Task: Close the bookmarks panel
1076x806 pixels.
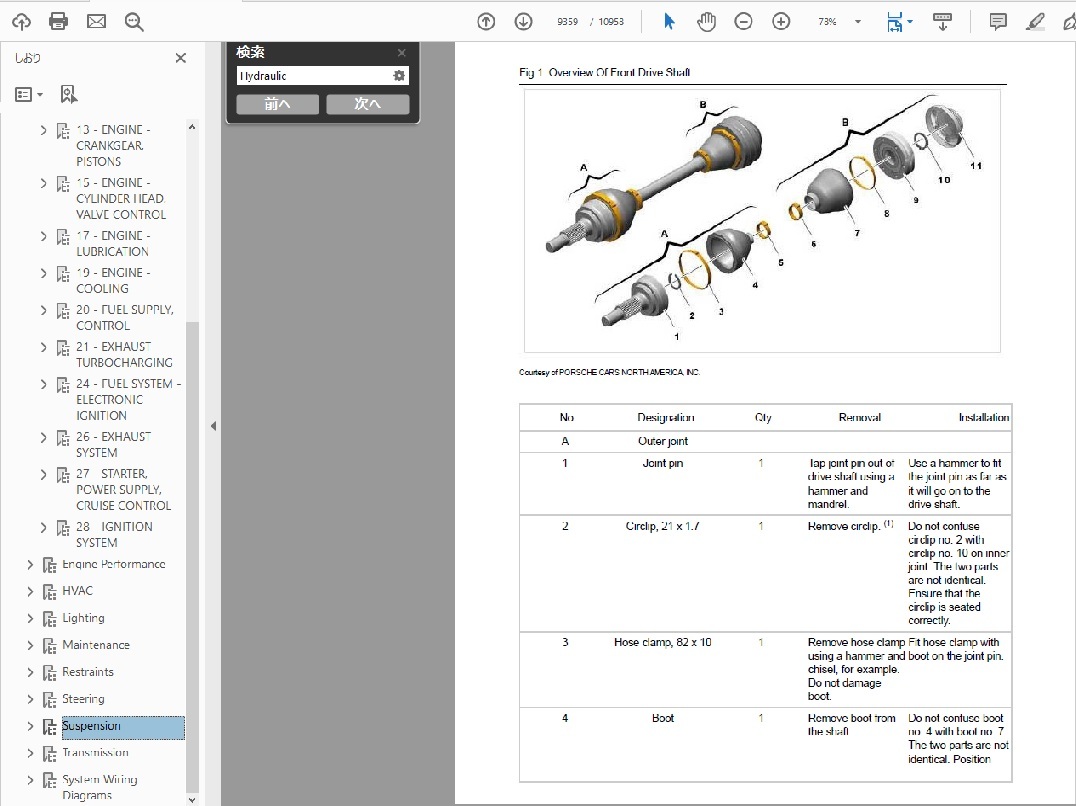Action: pyautogui.click(x=180, y=58)
